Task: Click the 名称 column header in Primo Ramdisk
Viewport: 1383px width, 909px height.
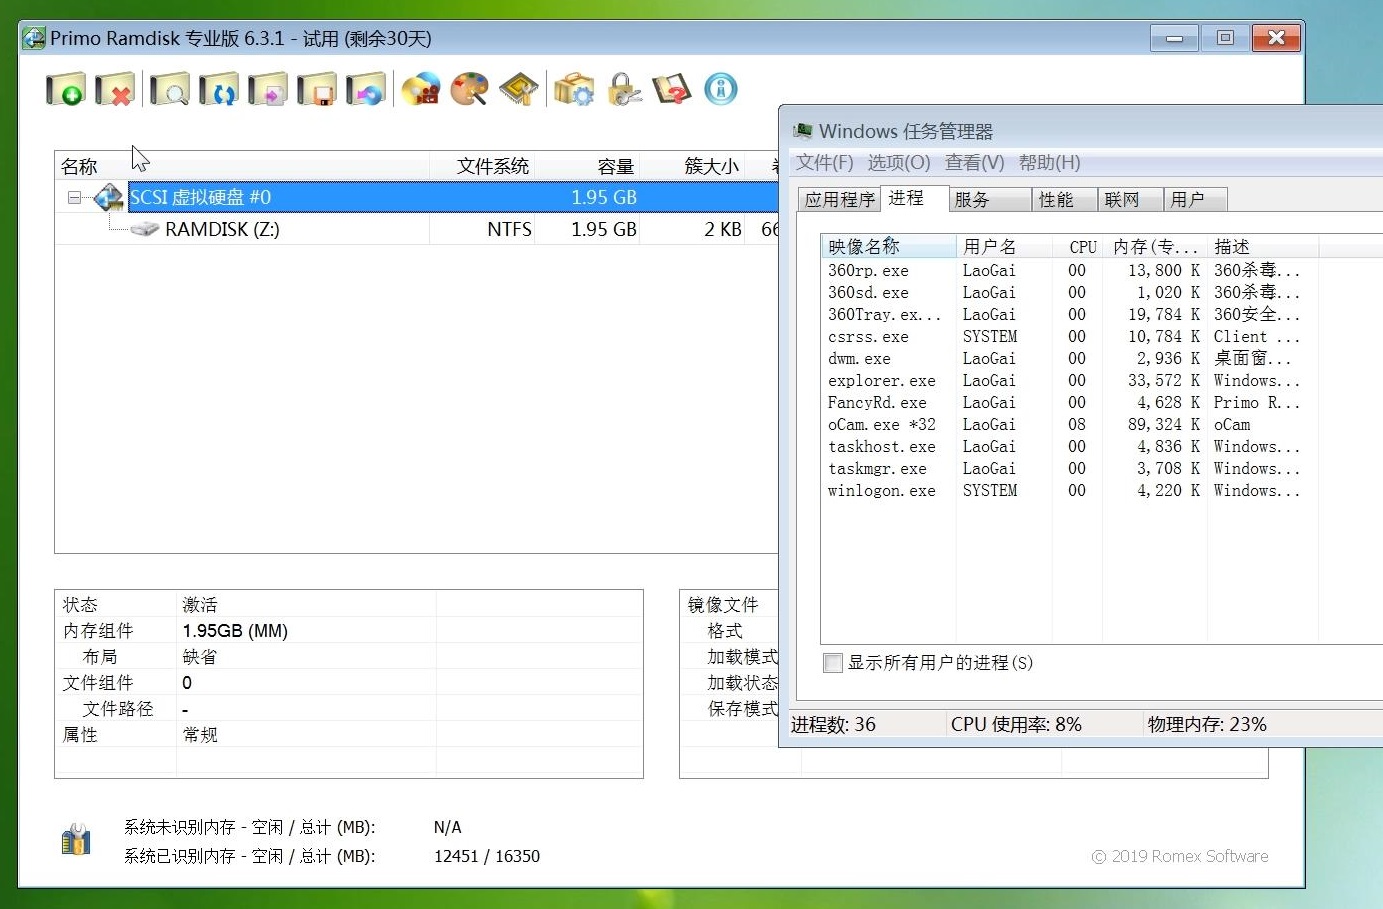Action: point(242,166)
